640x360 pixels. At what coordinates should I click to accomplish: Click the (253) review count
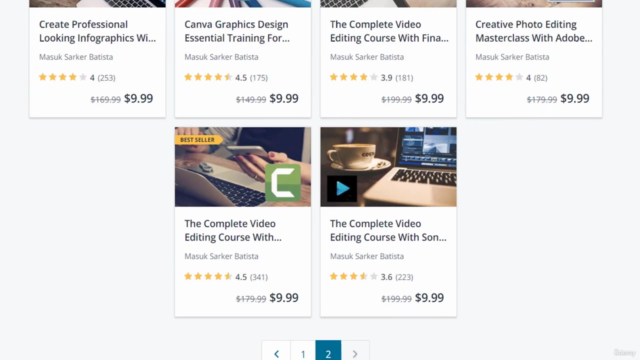click(x=107, y=78)
